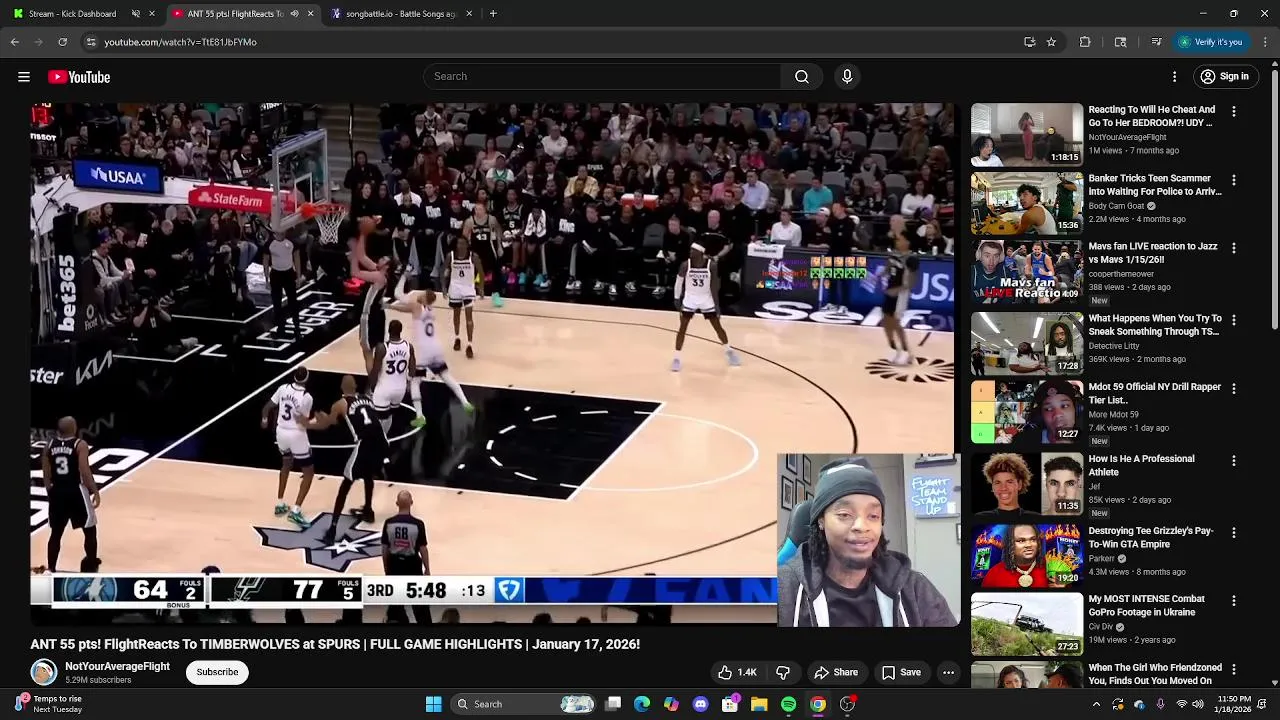
Task: Open Google Lens search icon in toolbar
Action: pyautogui.click(x=1120, y=42)
